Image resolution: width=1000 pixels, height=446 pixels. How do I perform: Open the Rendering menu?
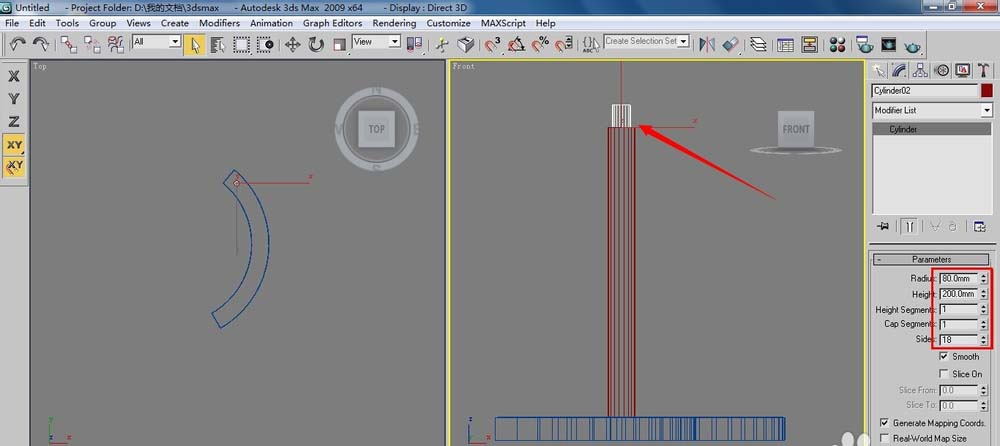pos(395,23)
